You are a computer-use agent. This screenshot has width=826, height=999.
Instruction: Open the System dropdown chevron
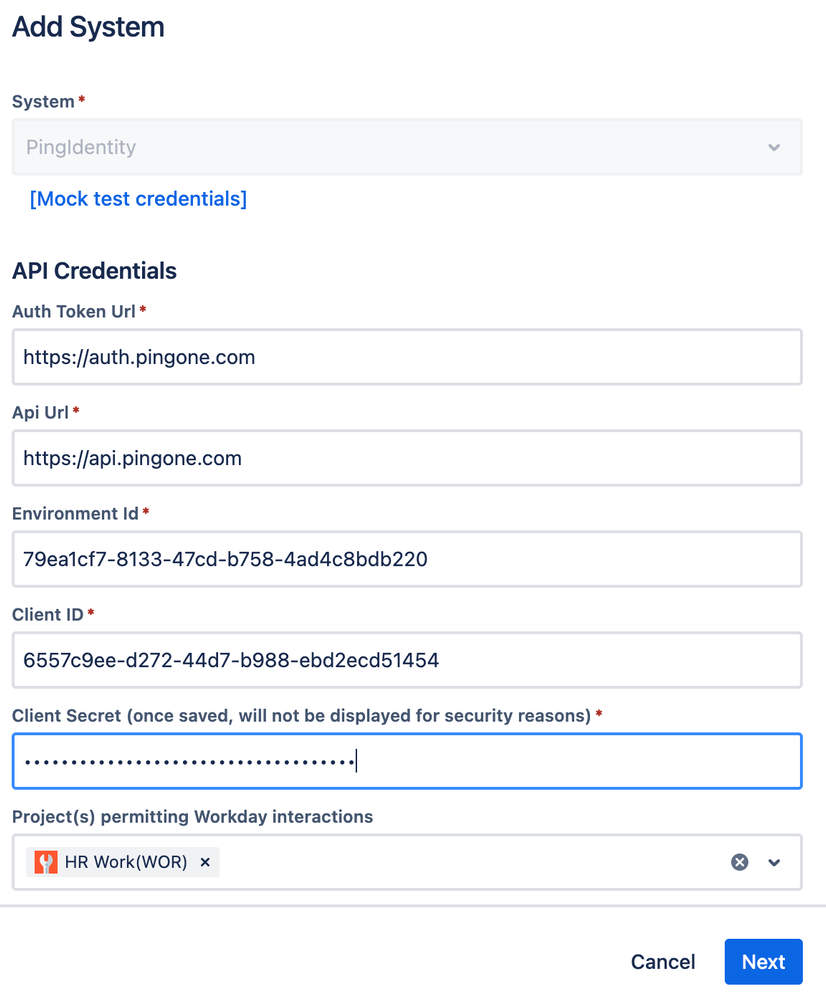774,148
